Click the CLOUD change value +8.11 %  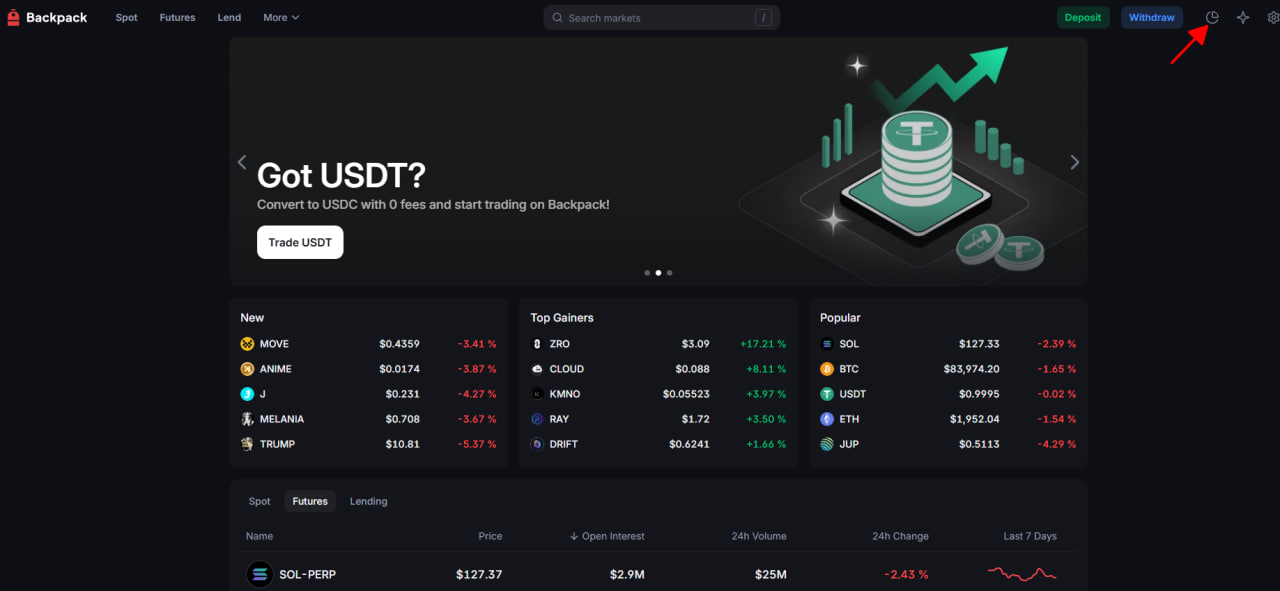coord(767,369)
